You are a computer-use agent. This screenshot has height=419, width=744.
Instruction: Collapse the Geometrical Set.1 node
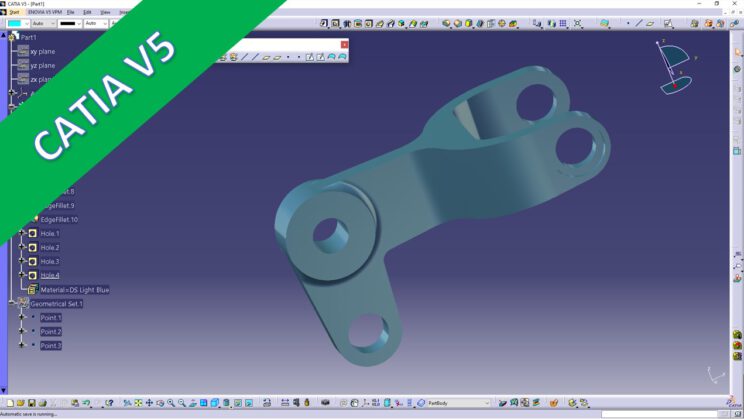tap(11, 303)
